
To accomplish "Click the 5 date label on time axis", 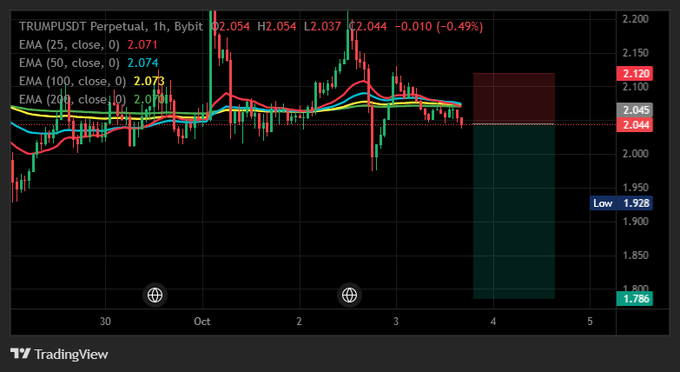I will (590, 321).
